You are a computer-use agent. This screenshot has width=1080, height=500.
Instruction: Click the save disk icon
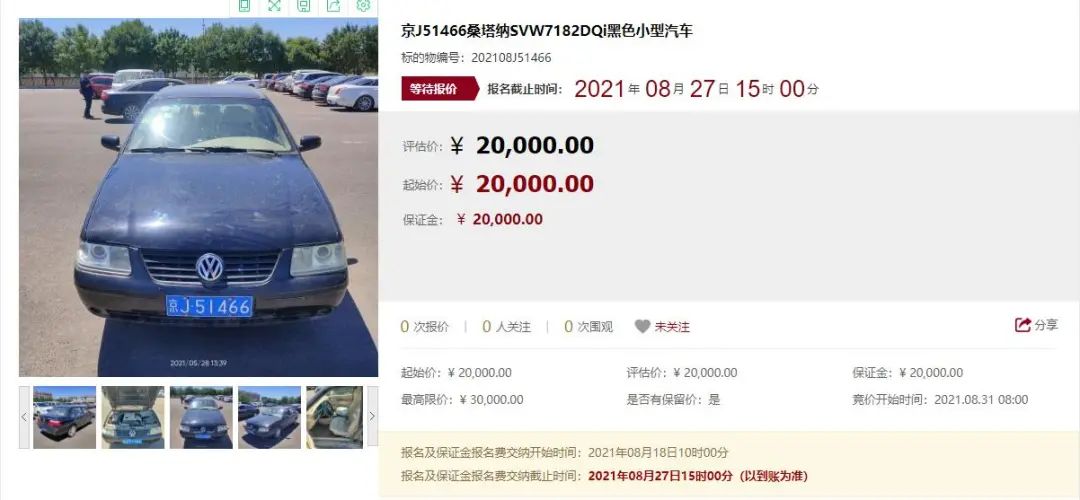pos(304,6)
